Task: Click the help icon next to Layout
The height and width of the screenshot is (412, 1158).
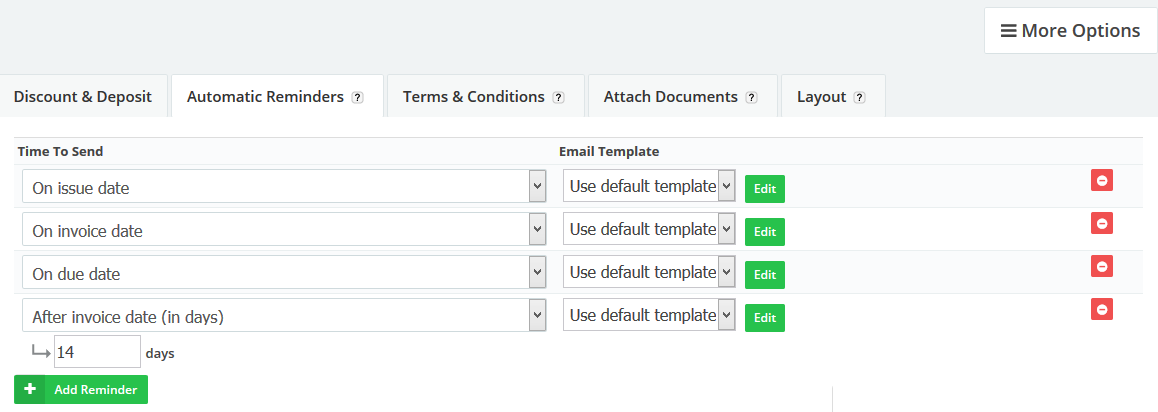Action: [x=859, y=98]
